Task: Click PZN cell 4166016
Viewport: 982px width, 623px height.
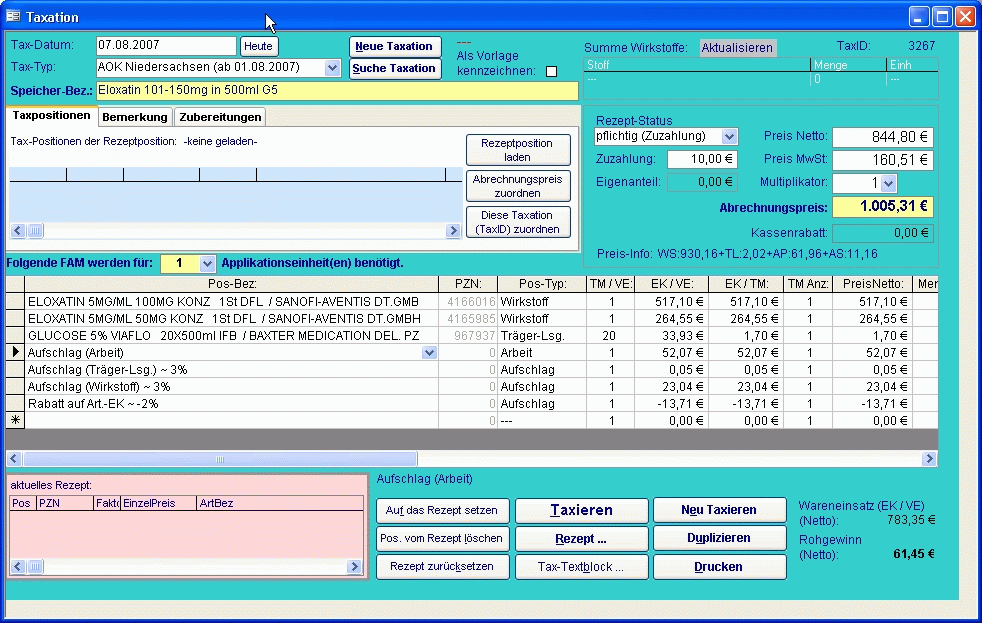Action: (x=468, y=302)
